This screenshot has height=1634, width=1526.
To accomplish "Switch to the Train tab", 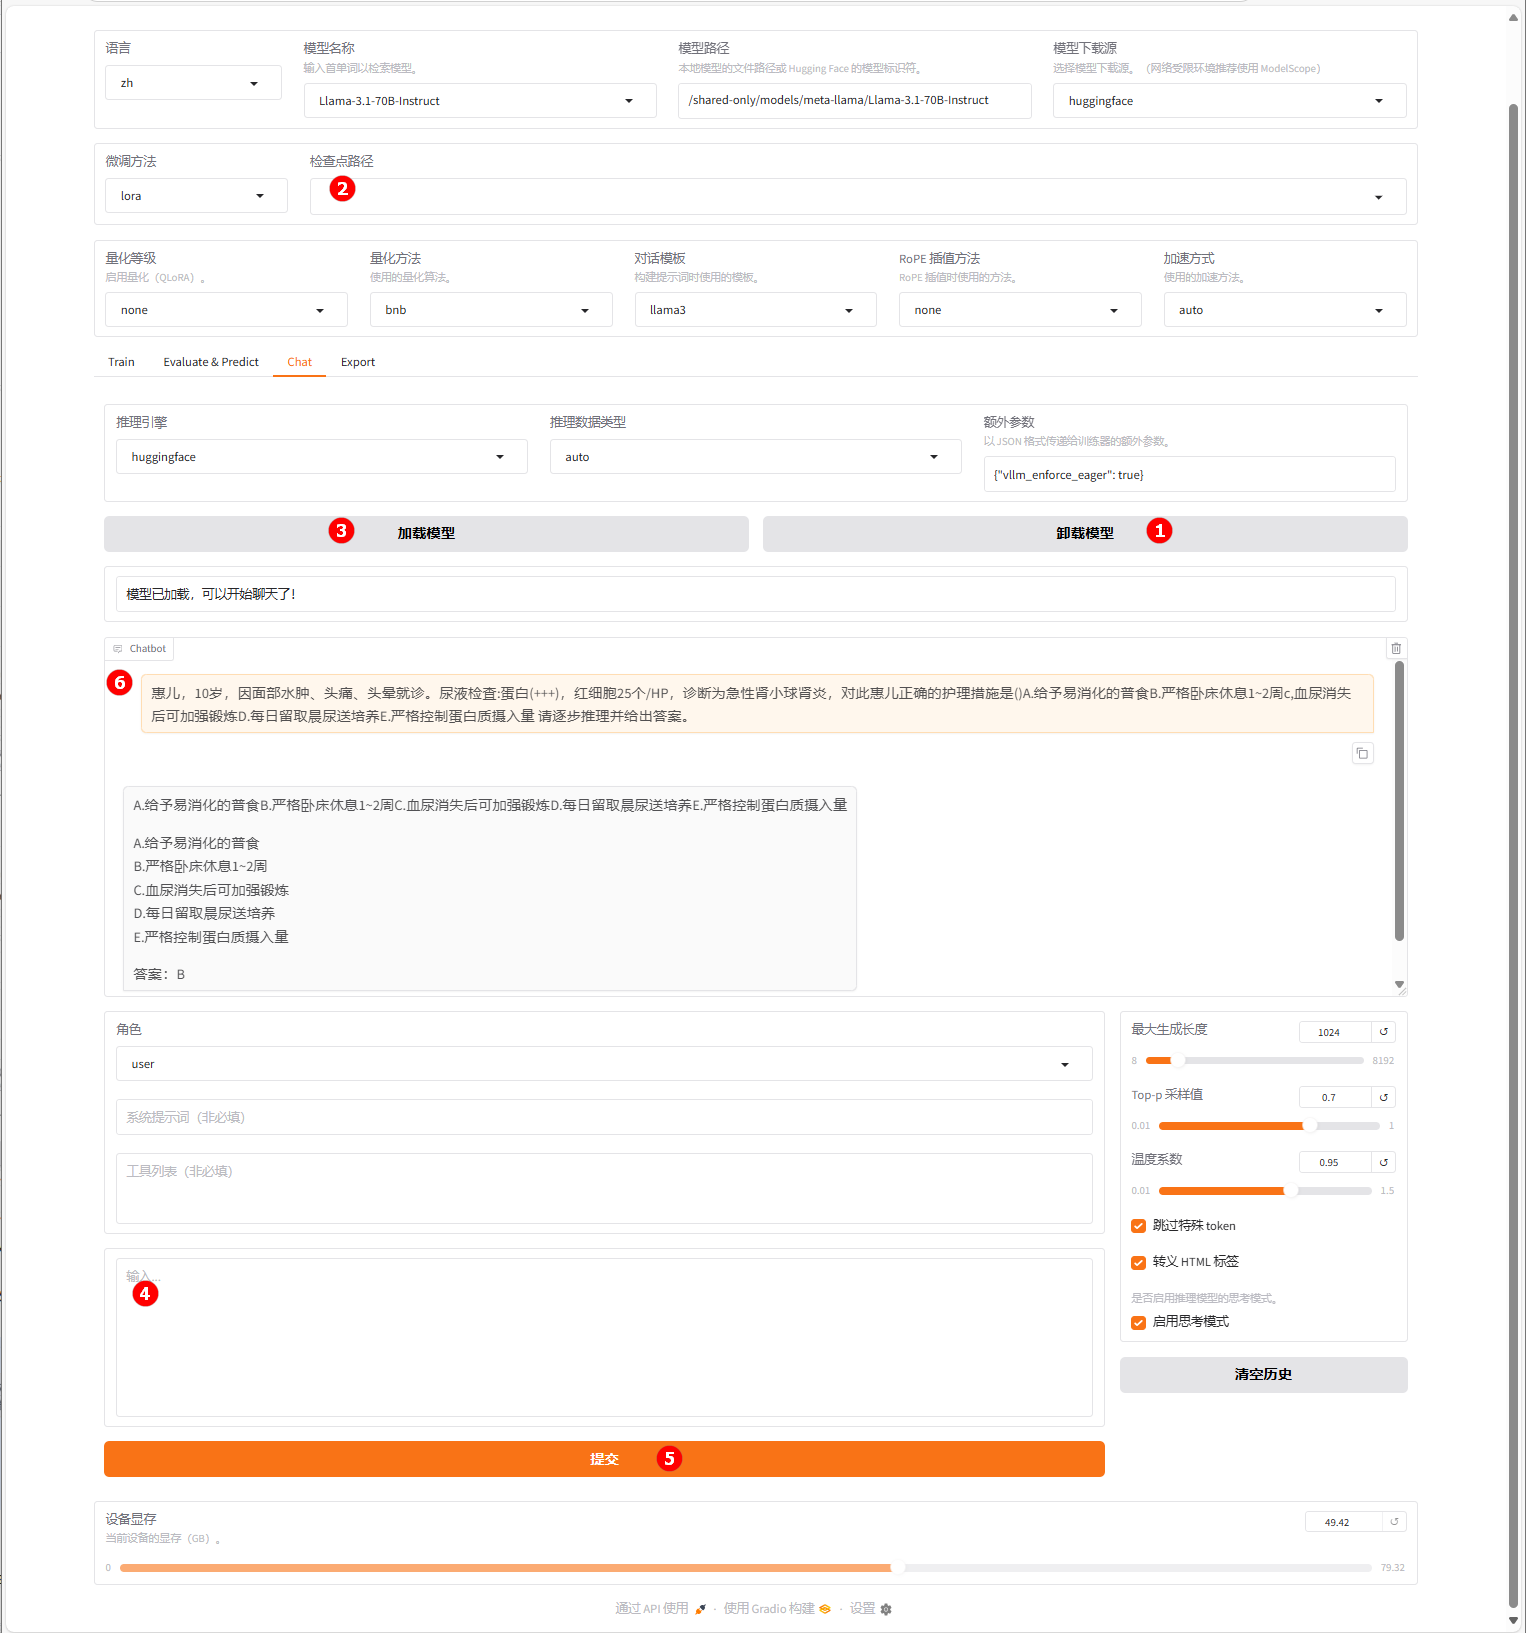I will click(121, 362).
